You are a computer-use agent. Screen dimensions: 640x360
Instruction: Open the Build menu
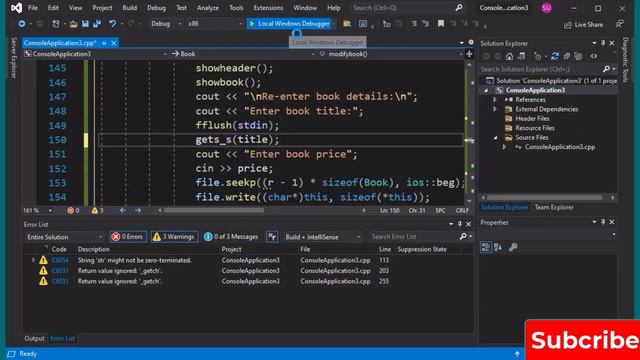[x=129, y=8]
